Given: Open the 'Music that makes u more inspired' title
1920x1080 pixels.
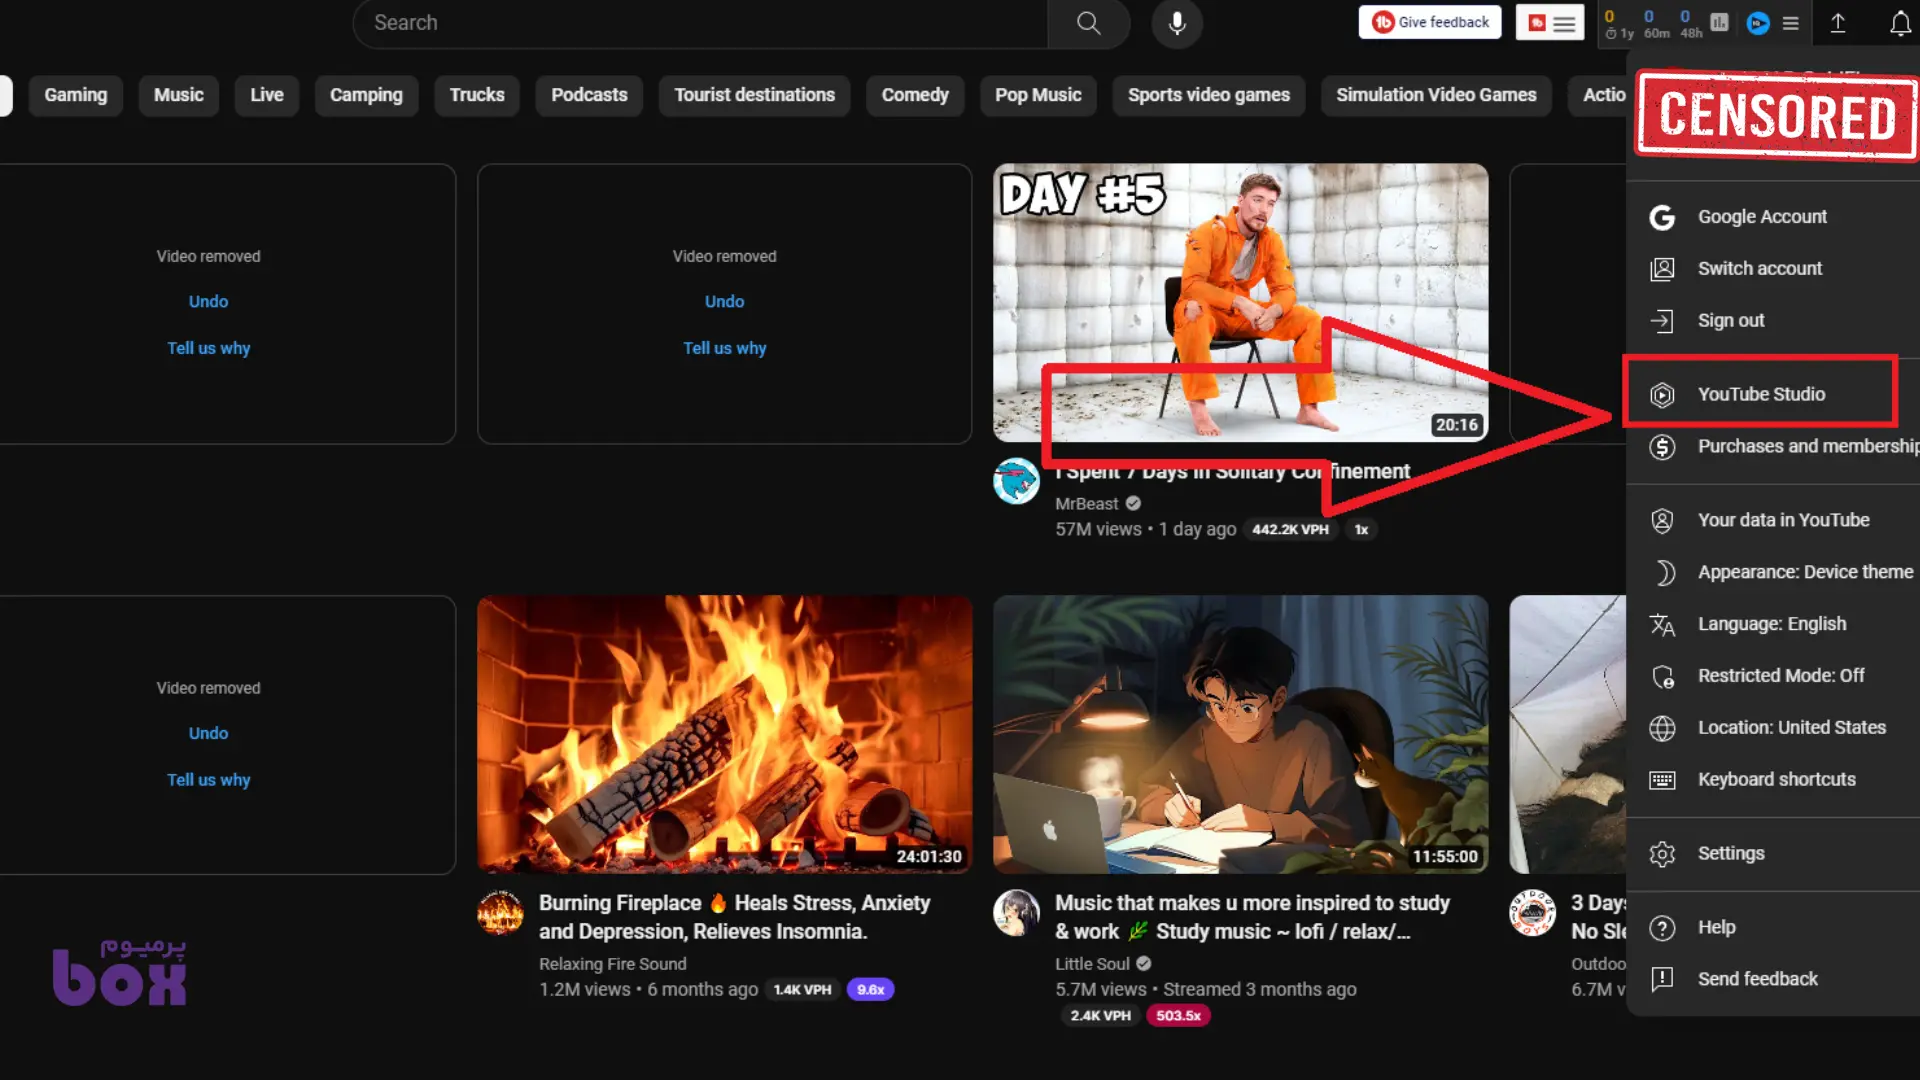Looking at the screenshot, I should (x=1252, y=917).
